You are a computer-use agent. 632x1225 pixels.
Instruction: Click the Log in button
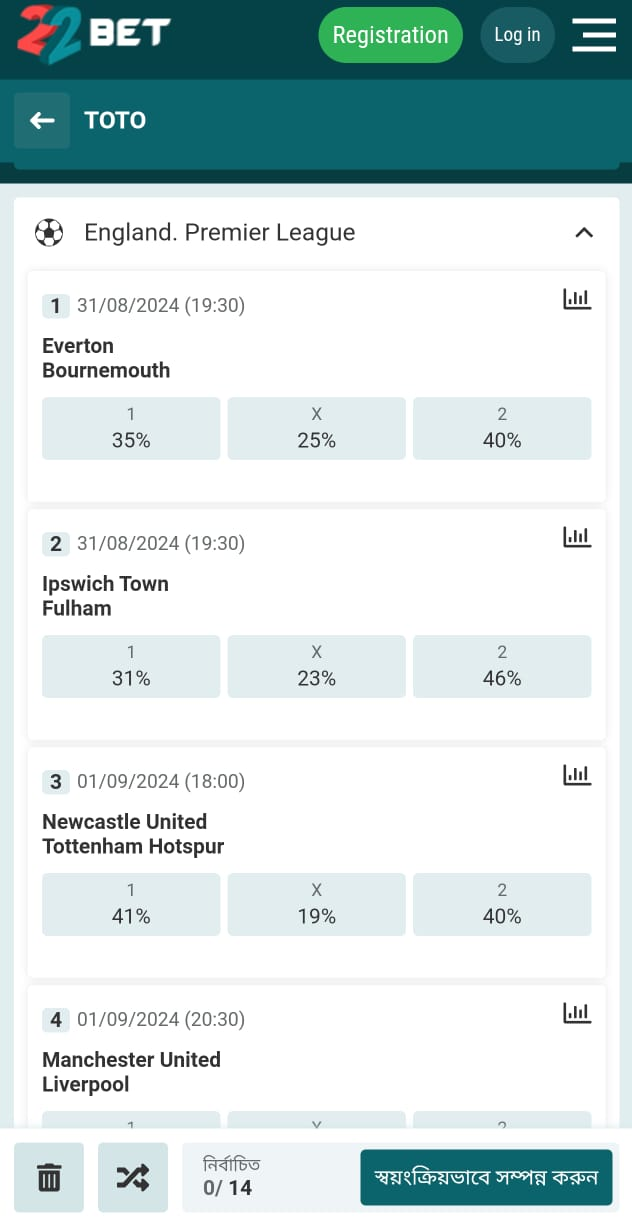pyautogui.click(x=517, y=35)
